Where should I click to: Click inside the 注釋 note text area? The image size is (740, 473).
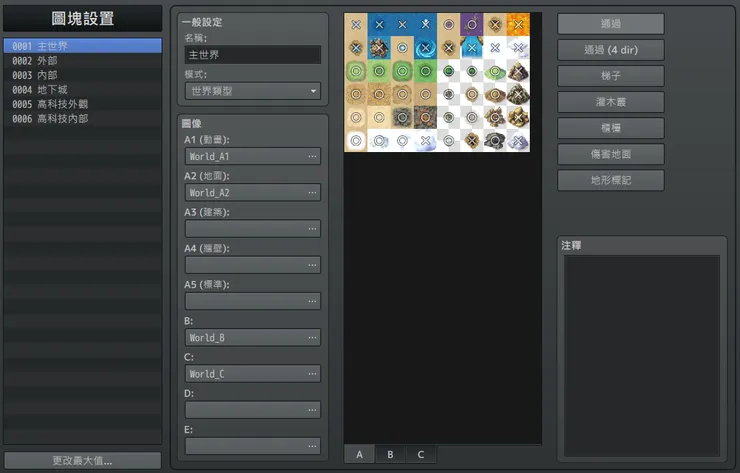coord(642,356)
